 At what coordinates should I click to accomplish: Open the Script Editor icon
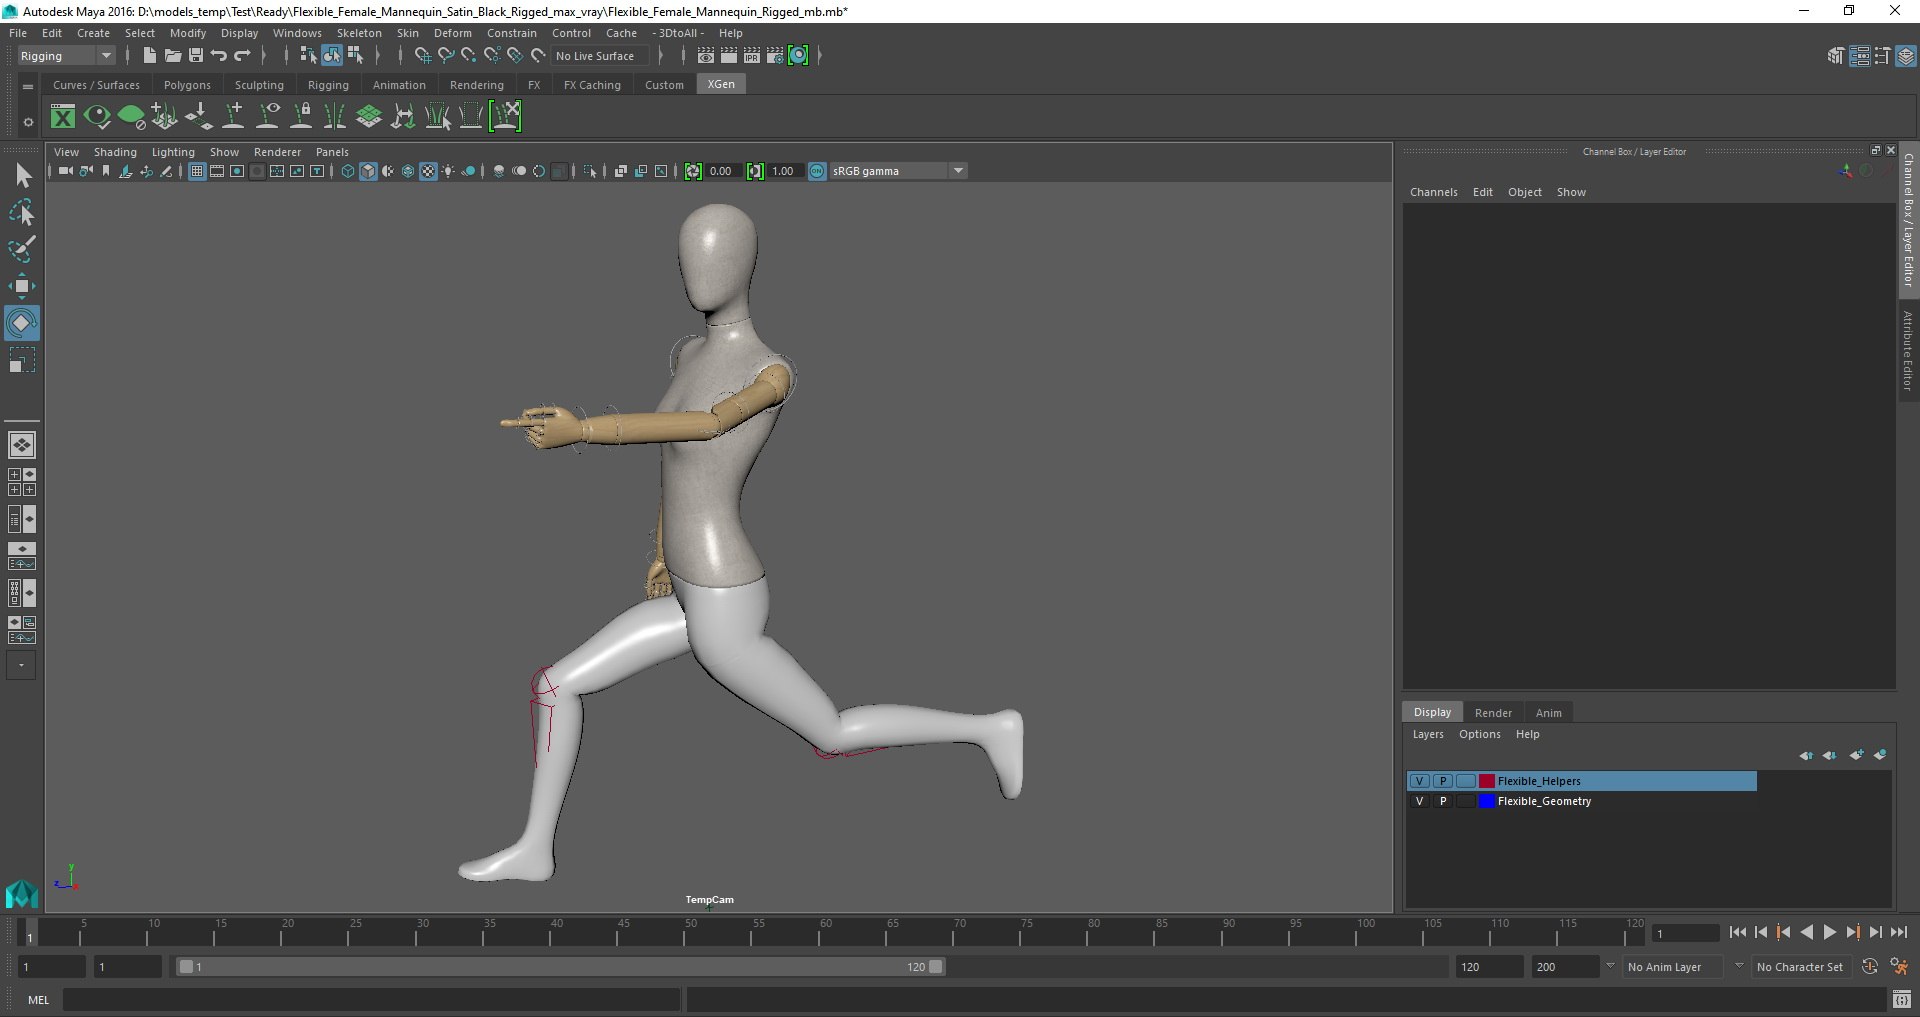point(1902,999)
